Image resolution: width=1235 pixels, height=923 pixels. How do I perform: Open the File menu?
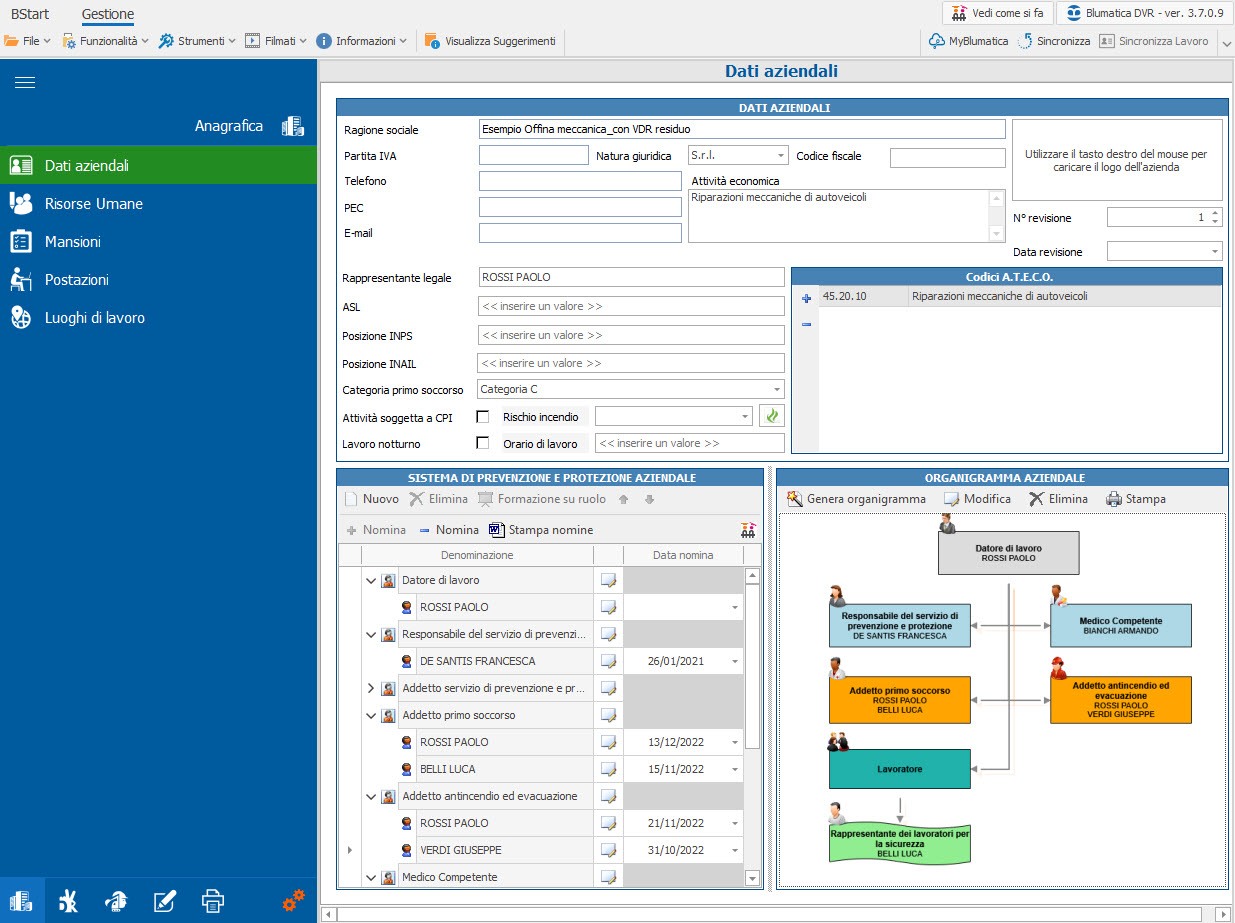pos(28,41)
